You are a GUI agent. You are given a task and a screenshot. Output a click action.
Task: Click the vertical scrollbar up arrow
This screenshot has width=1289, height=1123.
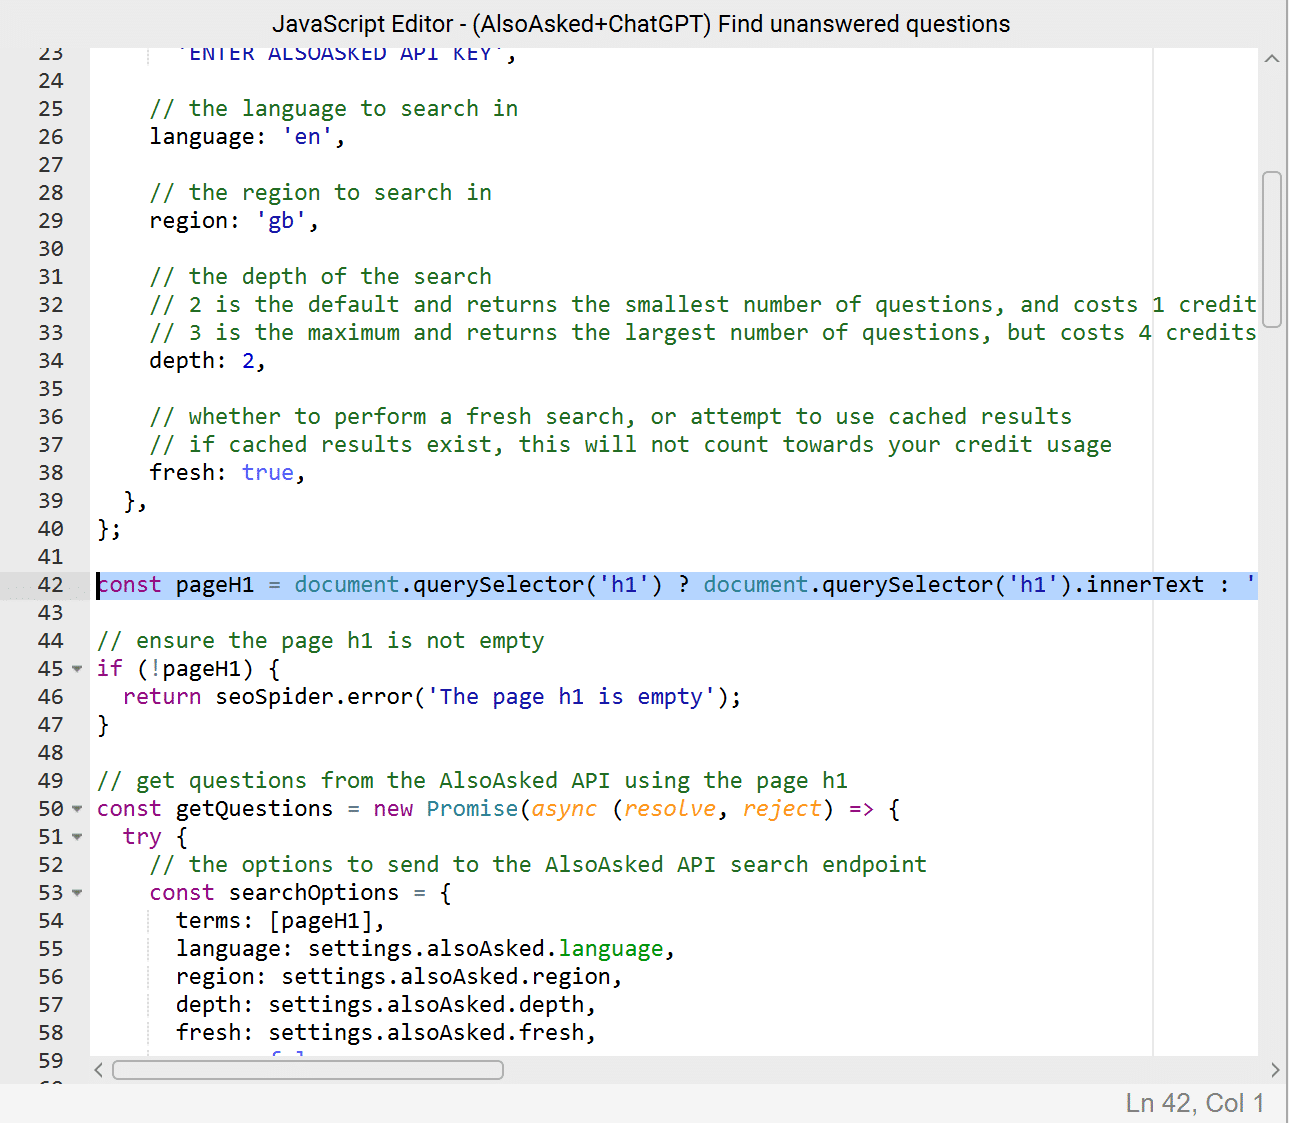1272,58
